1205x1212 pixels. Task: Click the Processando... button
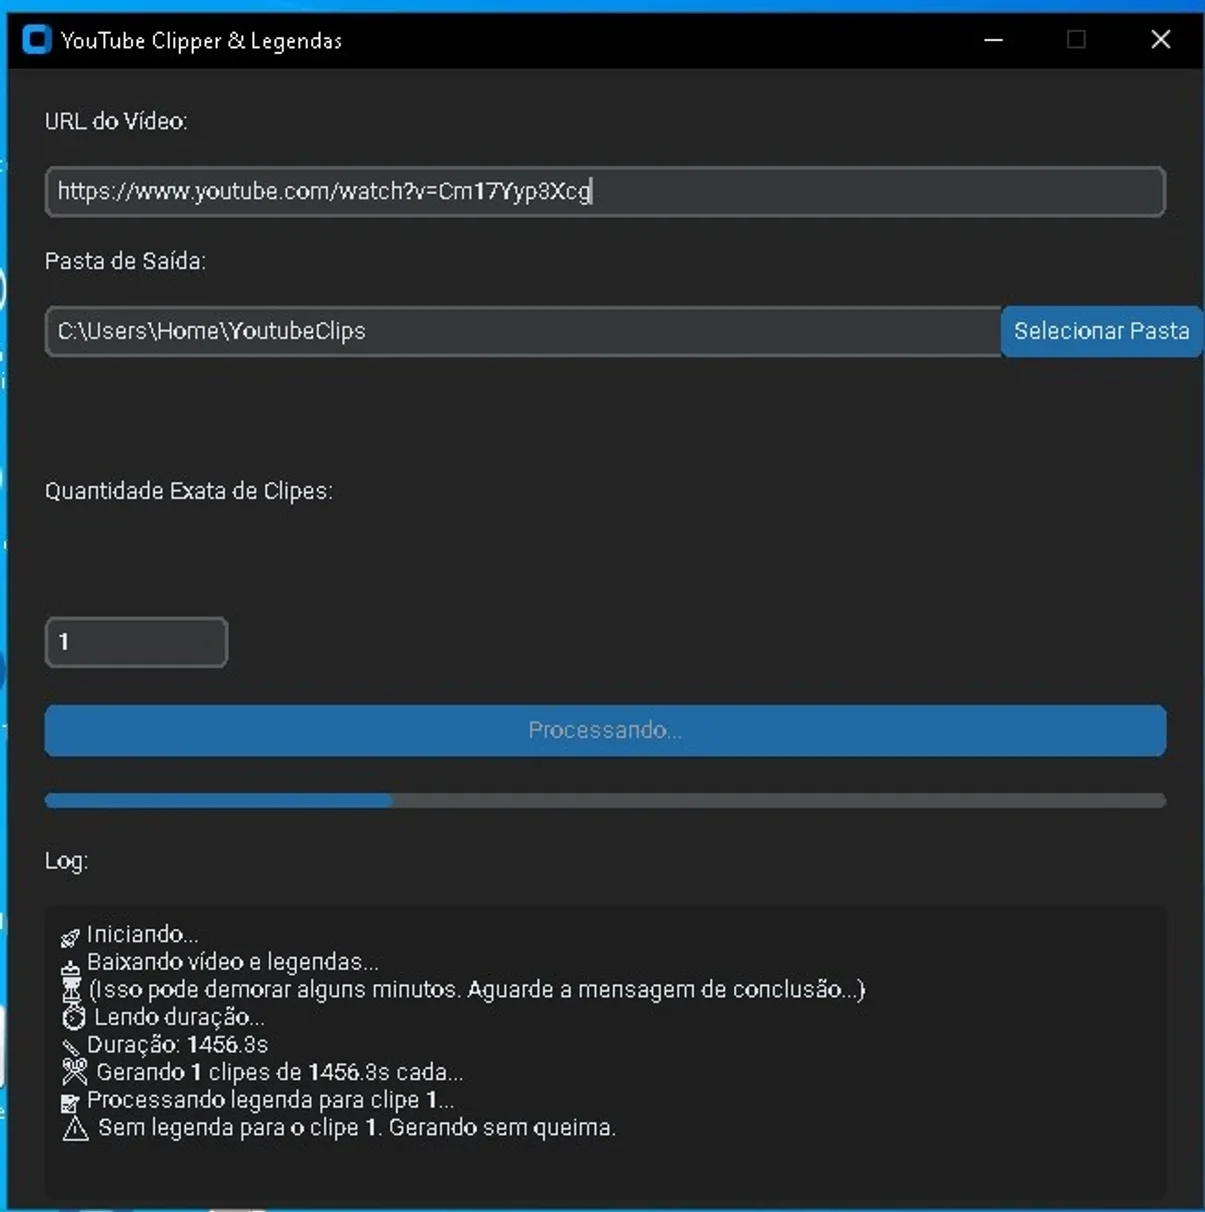coord(605,730)
